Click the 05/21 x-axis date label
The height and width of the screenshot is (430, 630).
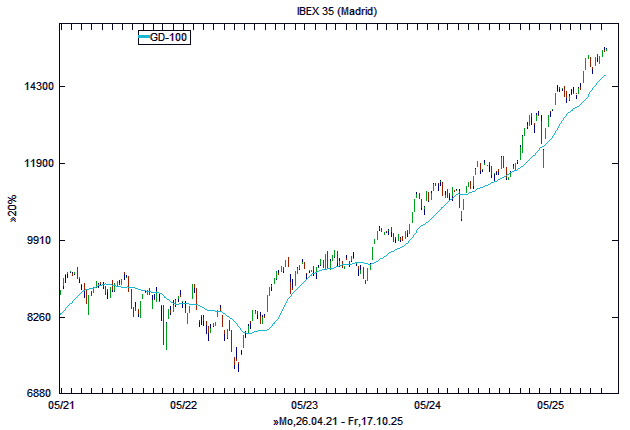coord(61,406)
